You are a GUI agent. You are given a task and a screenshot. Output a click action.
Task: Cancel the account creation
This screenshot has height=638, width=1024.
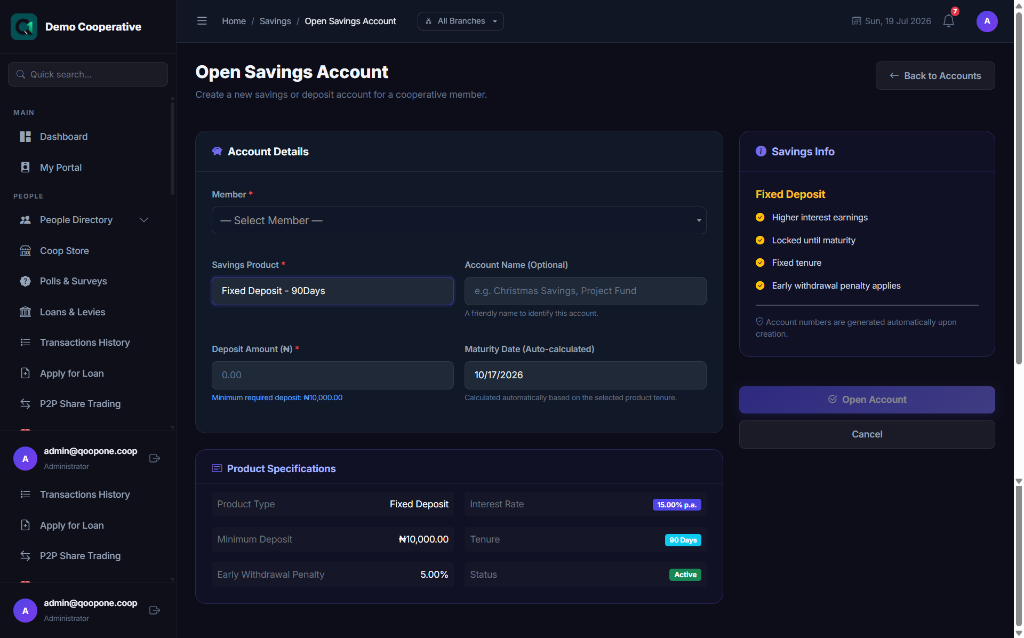(x=867, y=434)
